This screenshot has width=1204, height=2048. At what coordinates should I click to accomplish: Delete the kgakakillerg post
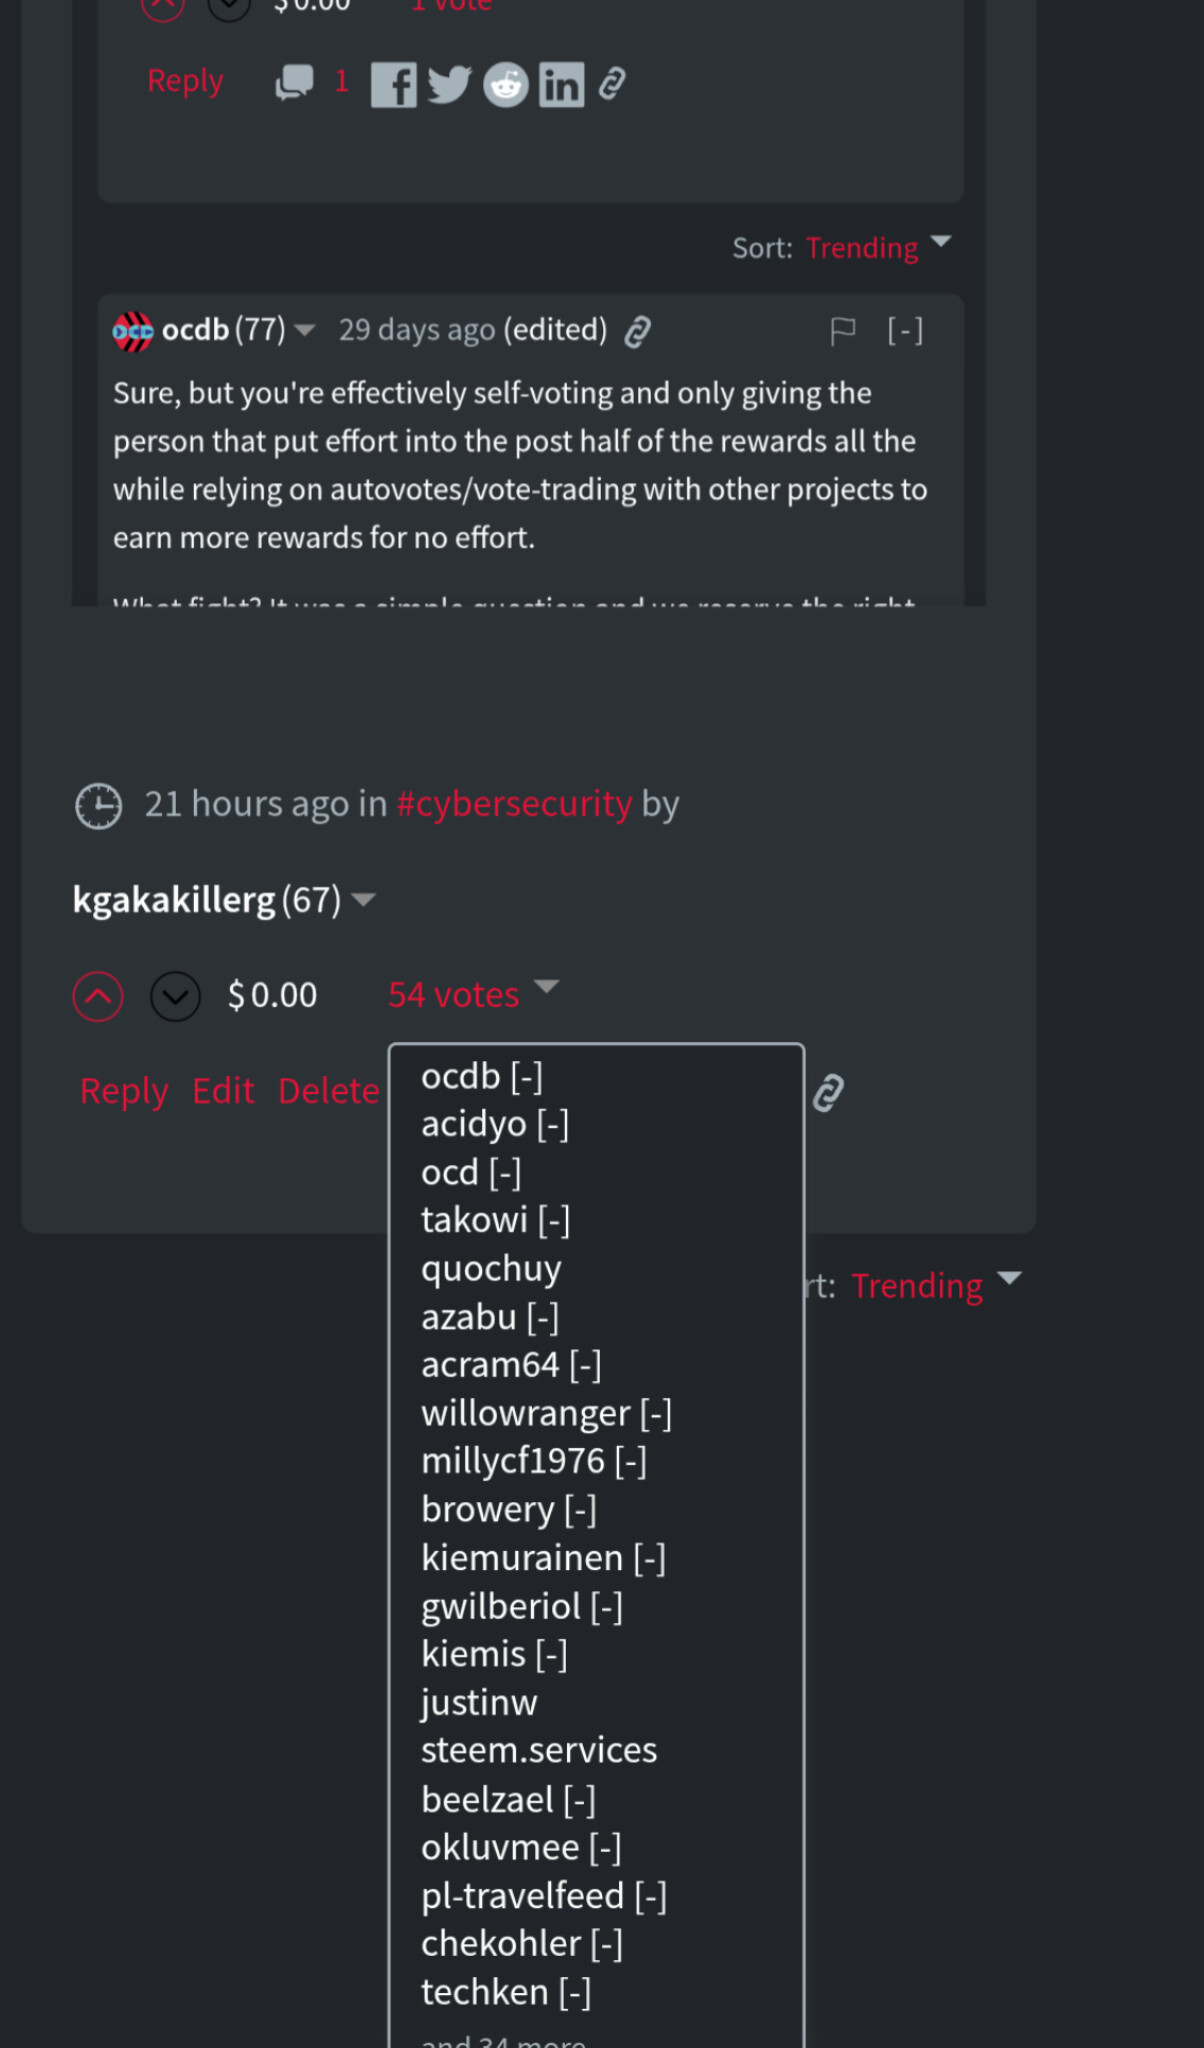tap(328, 1091)
